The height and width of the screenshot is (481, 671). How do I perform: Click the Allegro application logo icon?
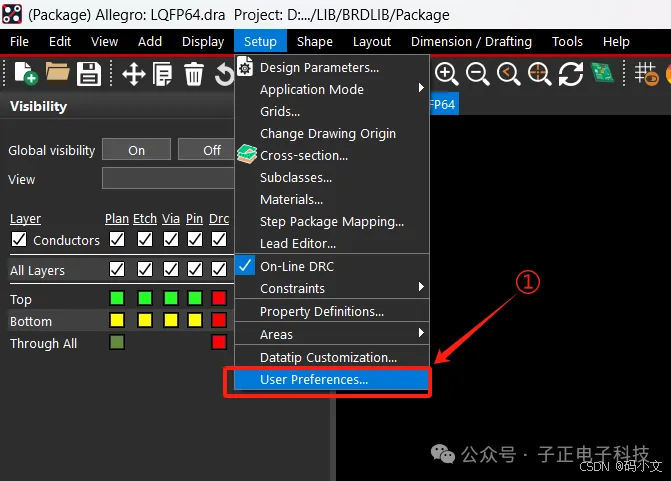pyautogui.click(x=12, y=14)
